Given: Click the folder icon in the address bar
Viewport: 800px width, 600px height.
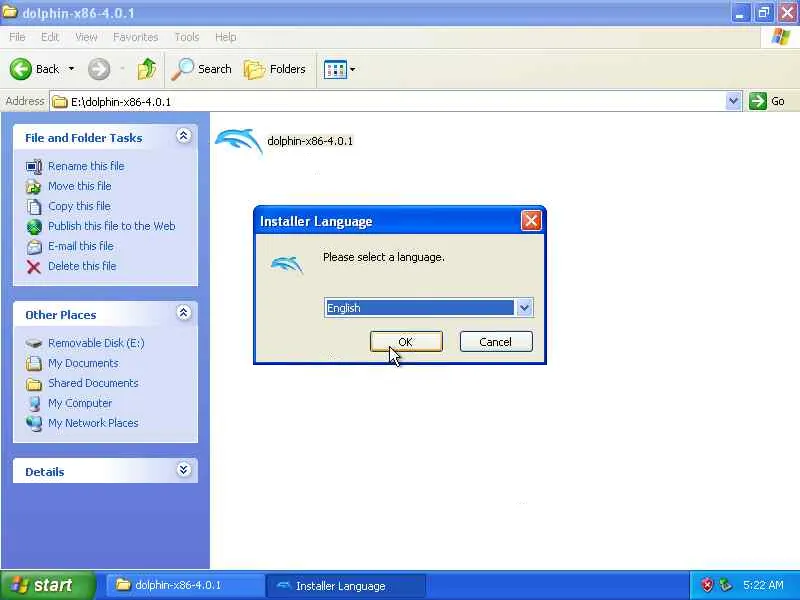Looking at the screenshot, I should (60, 102).
